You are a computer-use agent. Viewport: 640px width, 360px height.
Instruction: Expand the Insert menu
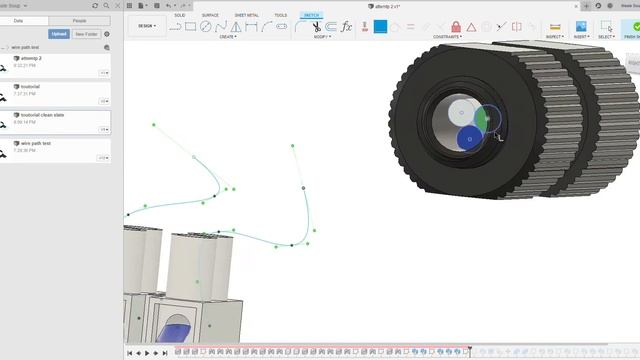pos(581,37)
